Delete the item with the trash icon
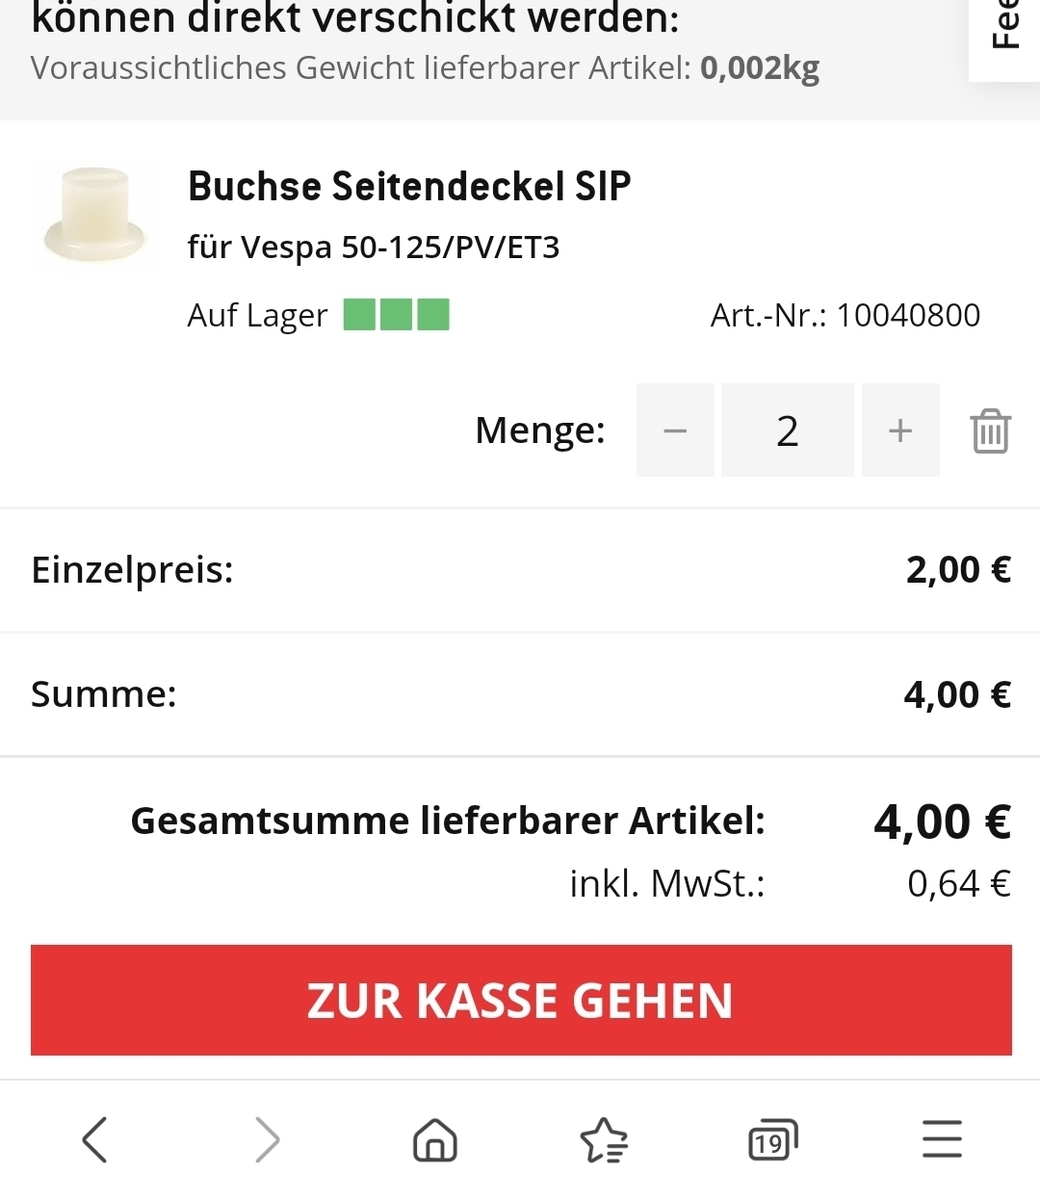 pyautogui.click(x=990, y=431)
